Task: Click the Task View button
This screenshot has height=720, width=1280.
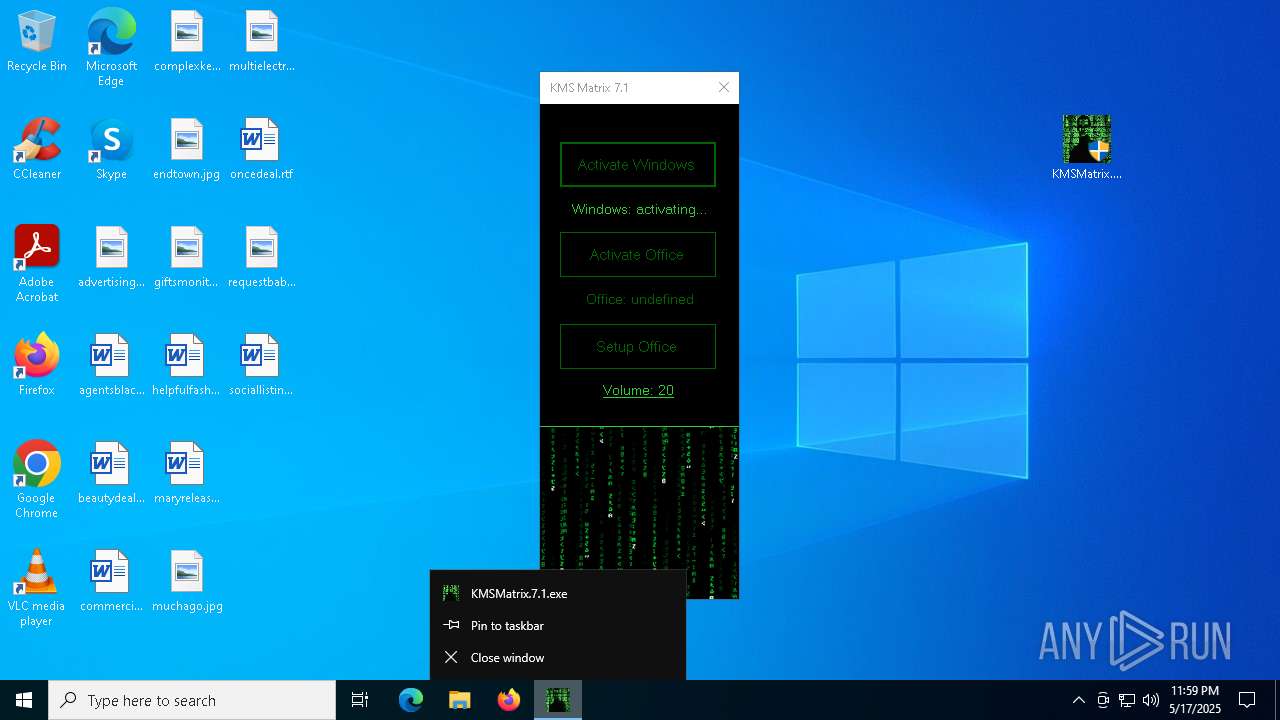Action: point(360,700)
